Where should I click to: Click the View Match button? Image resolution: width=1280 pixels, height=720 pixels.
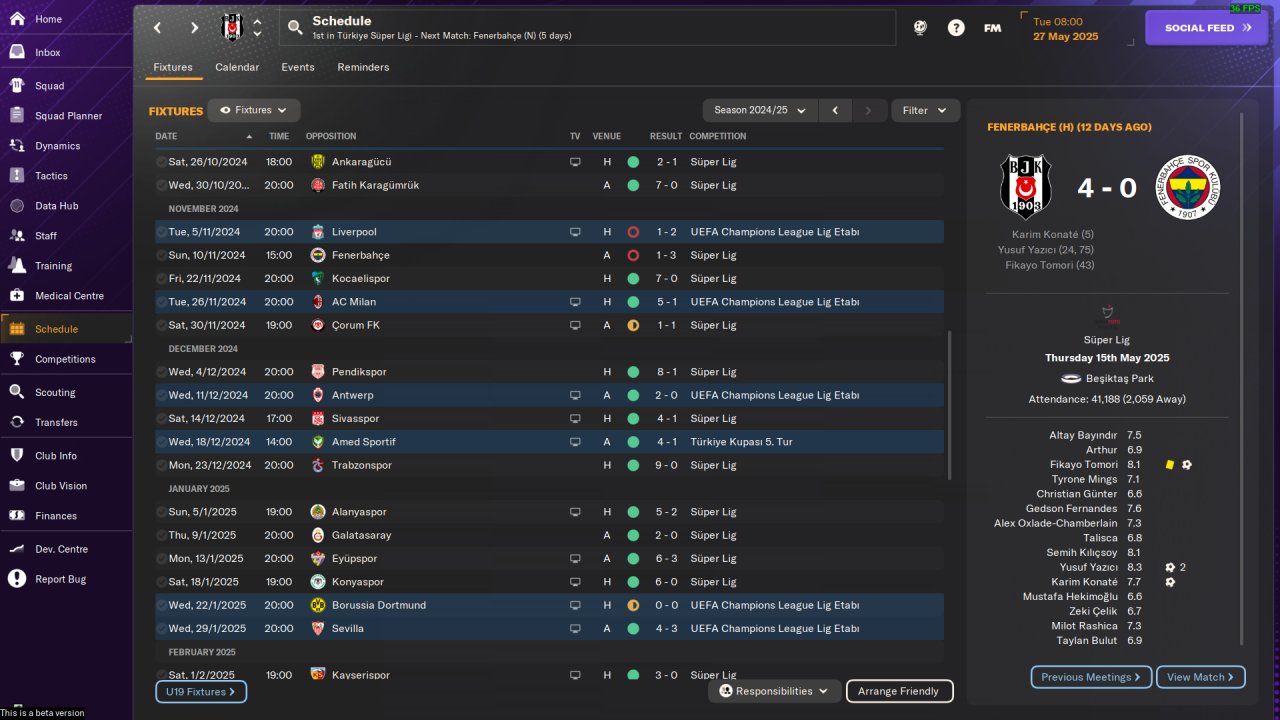point(1201,677)
